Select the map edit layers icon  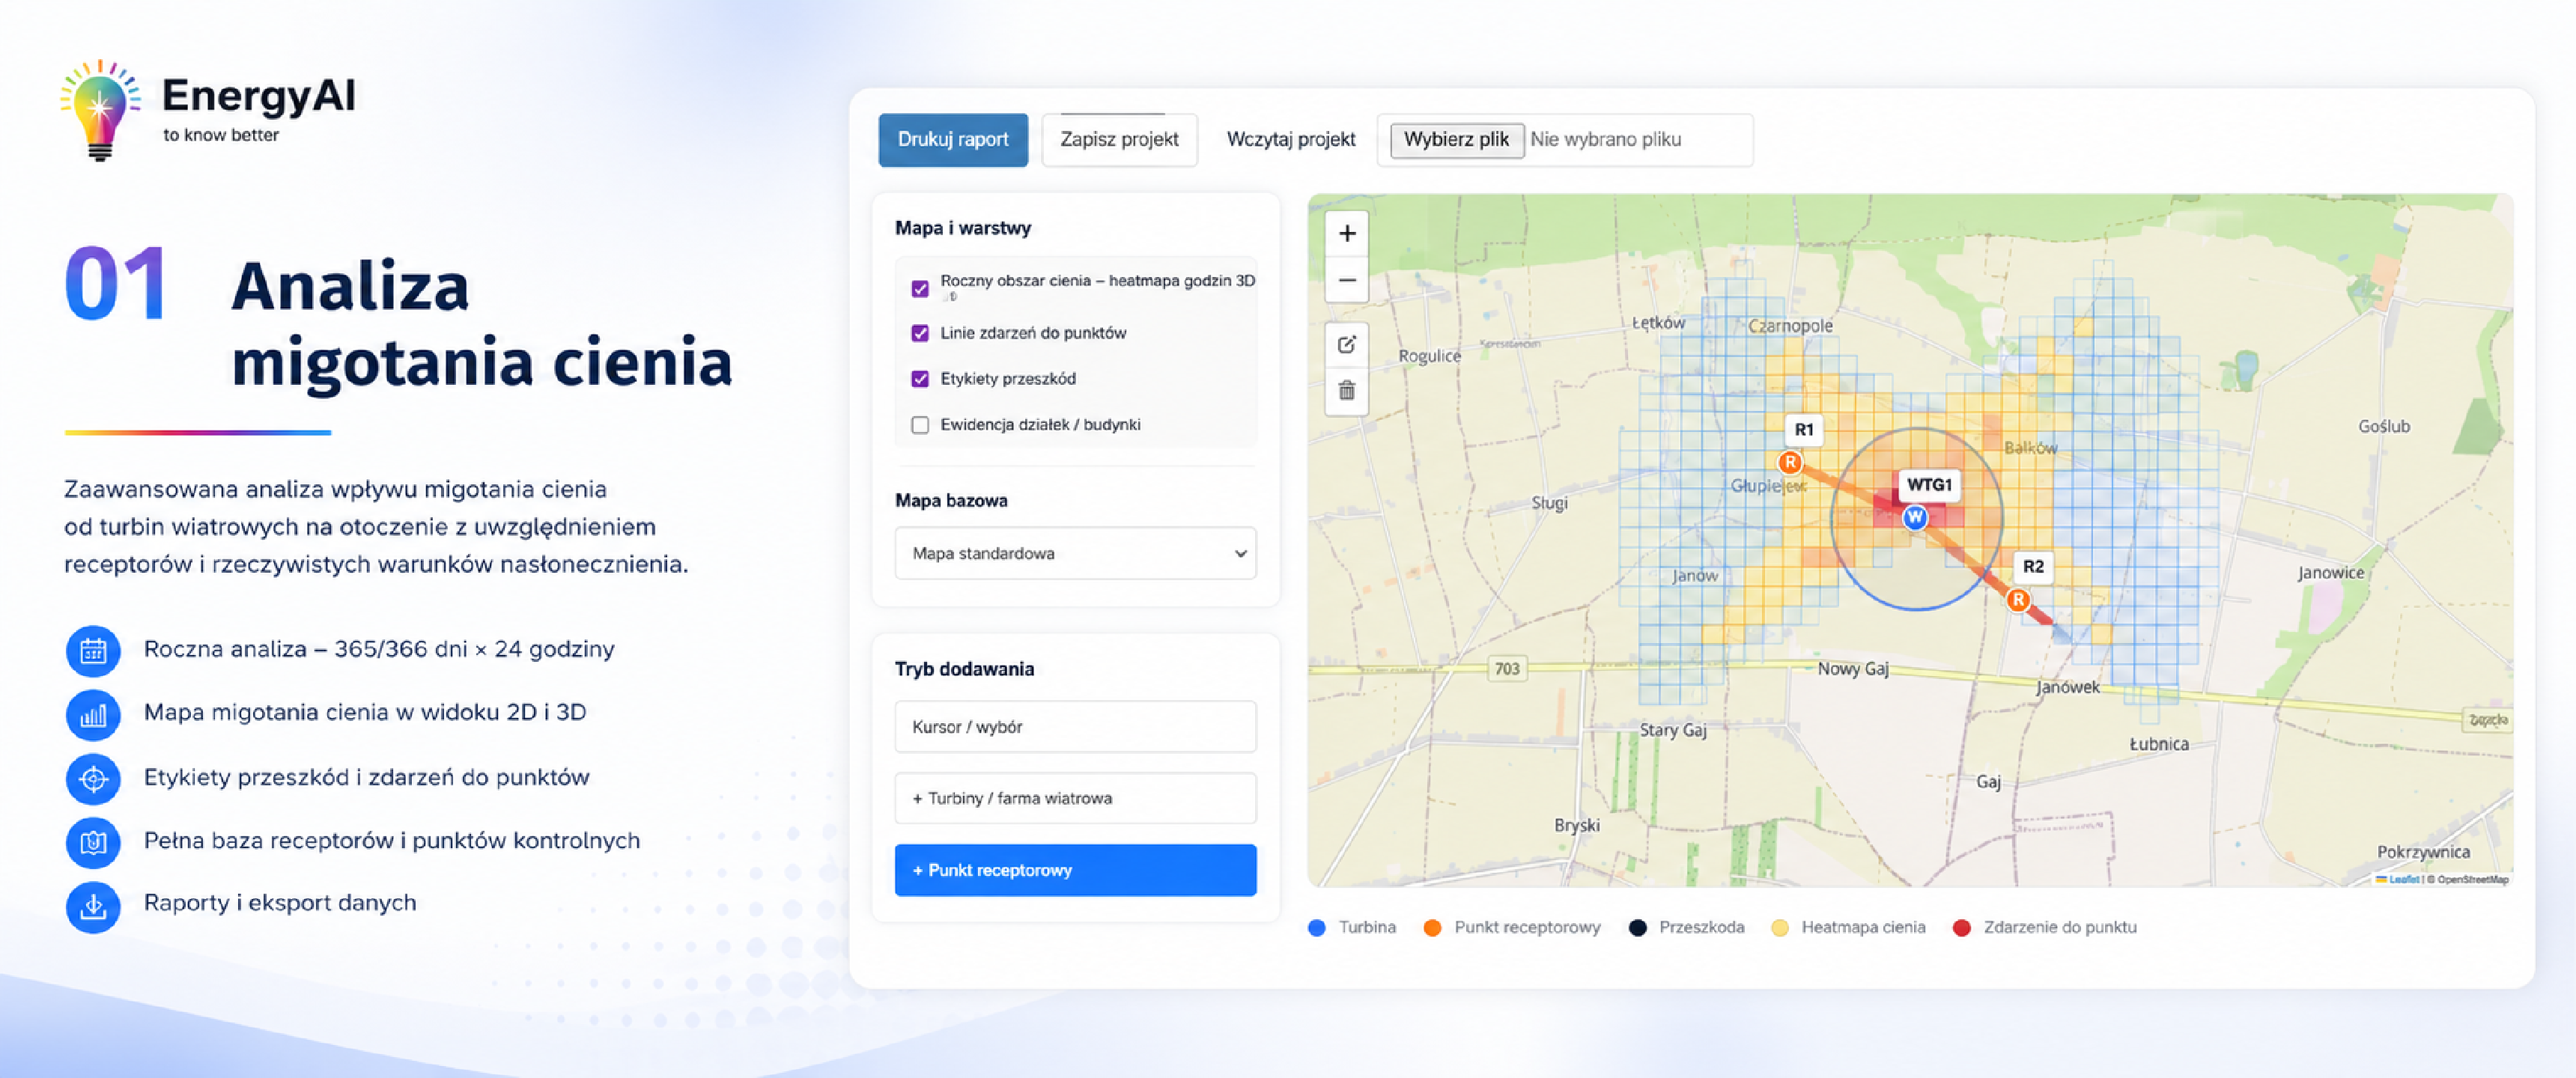(x=1347, y=344)
